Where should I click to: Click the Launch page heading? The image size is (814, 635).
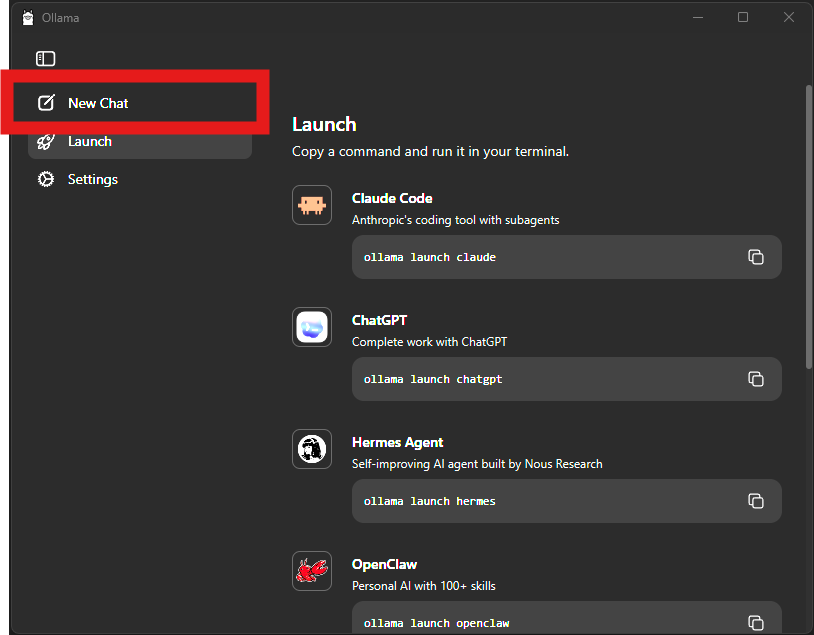(x=324, y=125)
